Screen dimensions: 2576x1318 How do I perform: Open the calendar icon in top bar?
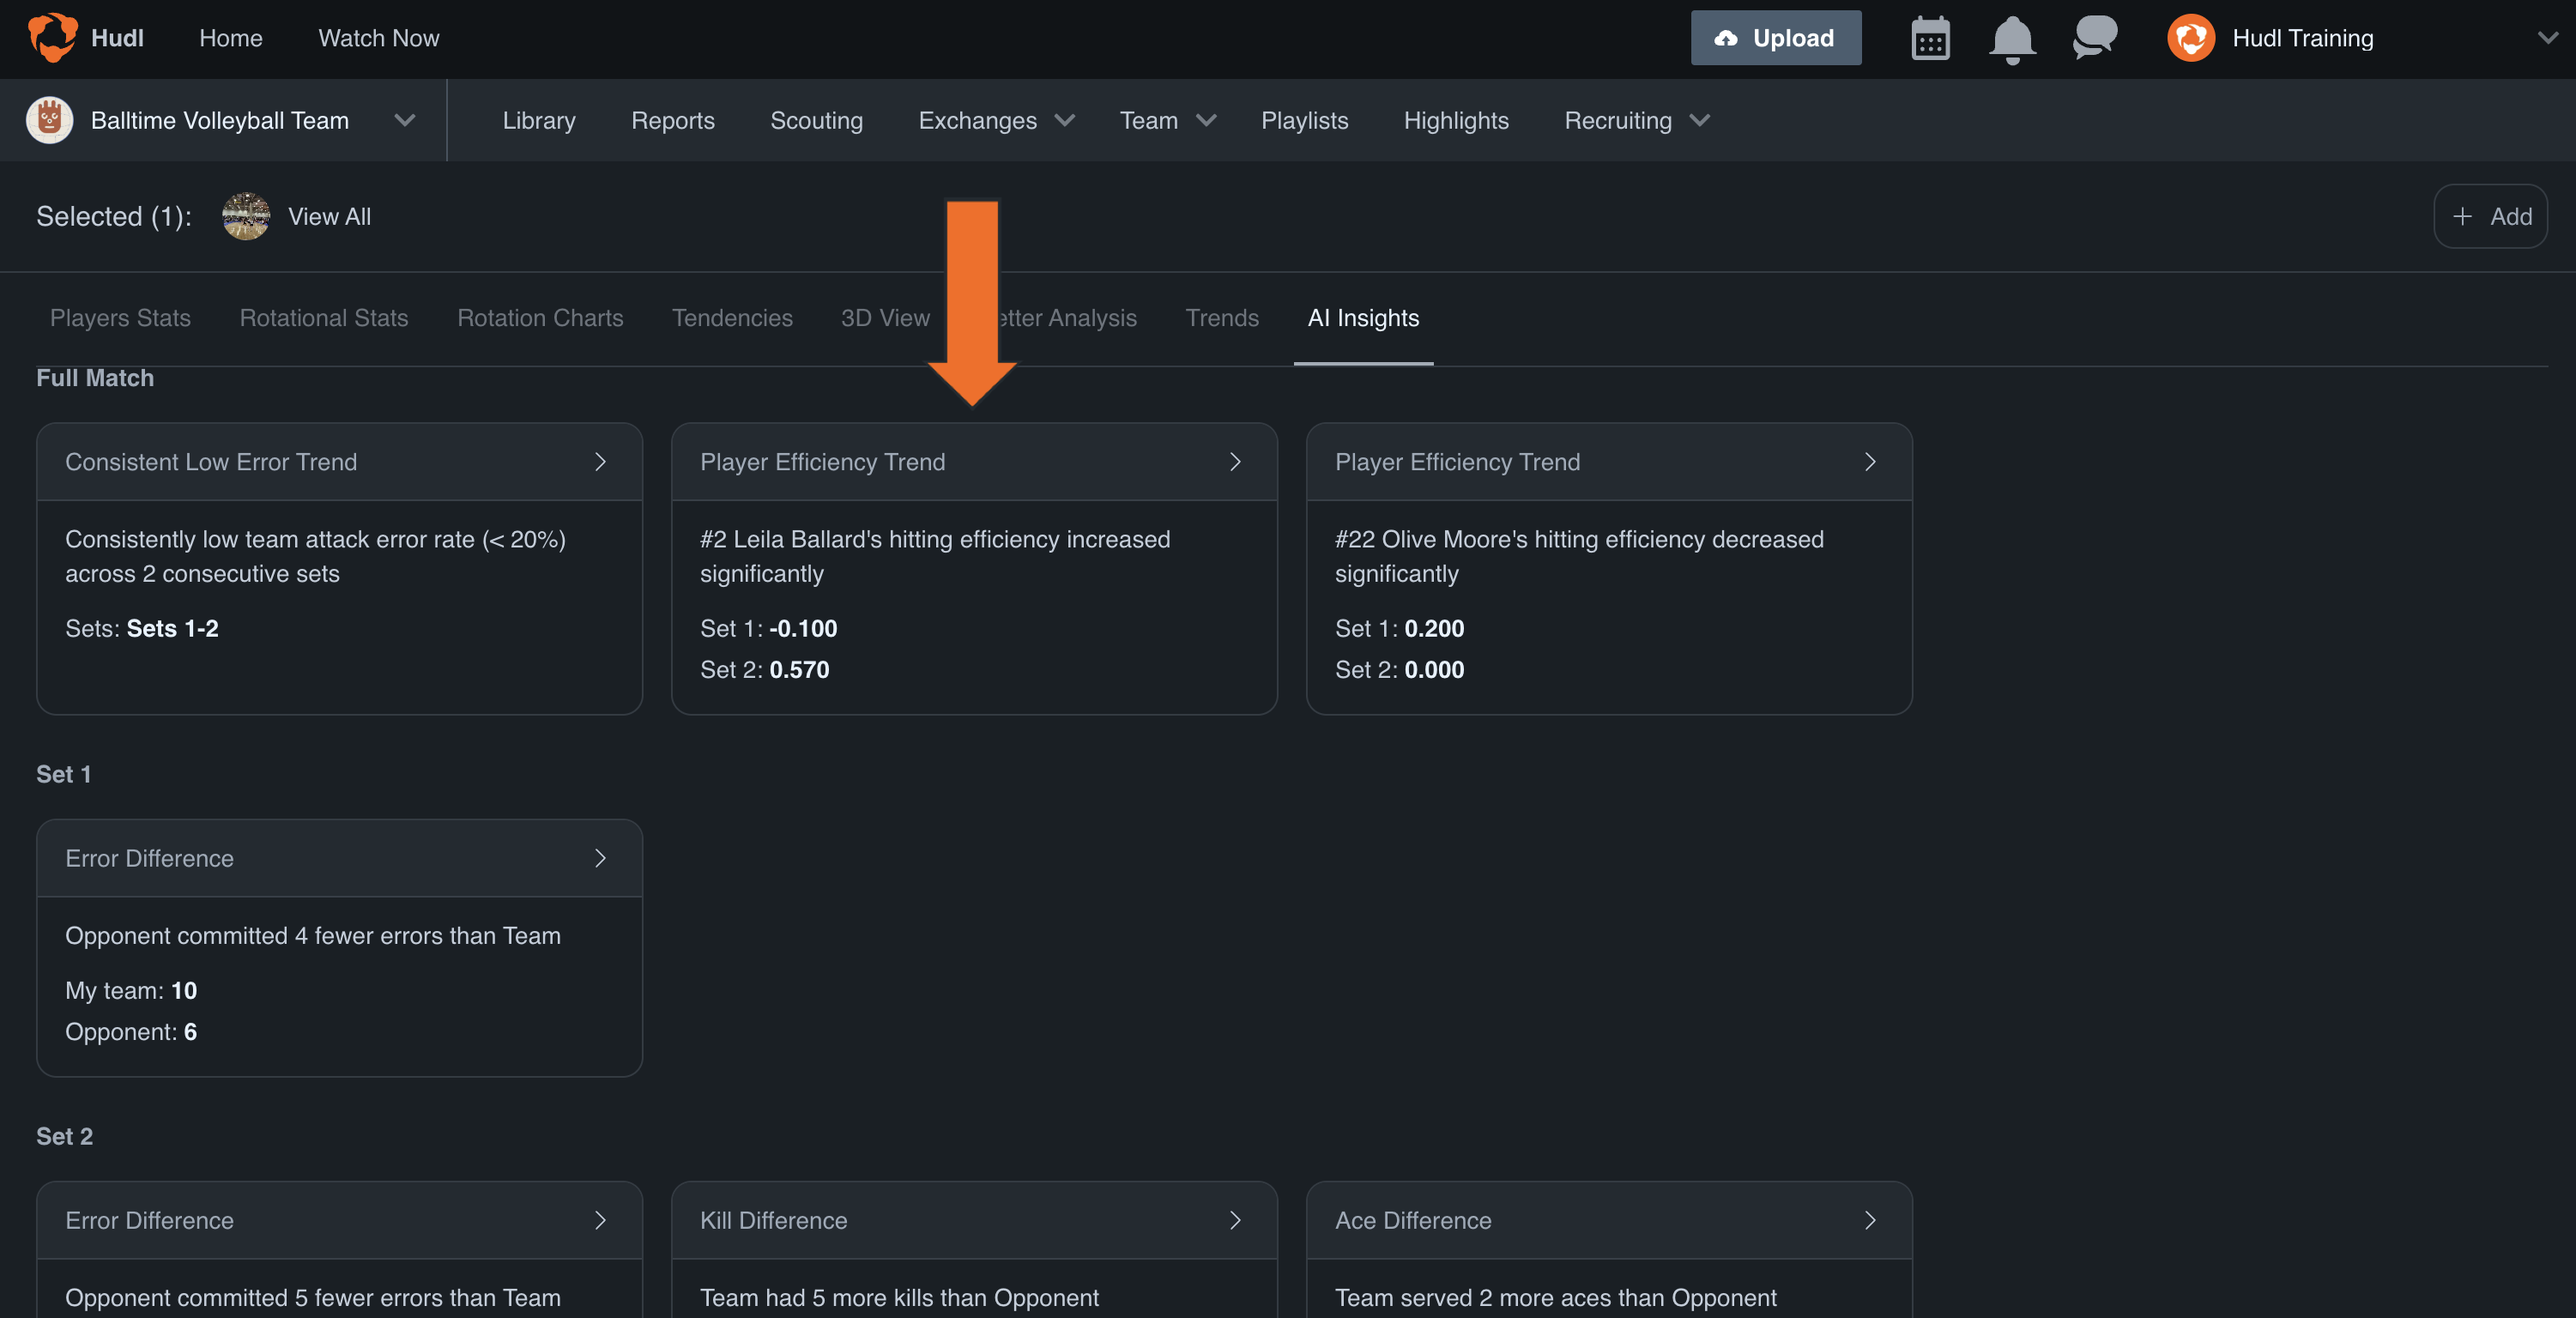click(x=1930, y=39)
